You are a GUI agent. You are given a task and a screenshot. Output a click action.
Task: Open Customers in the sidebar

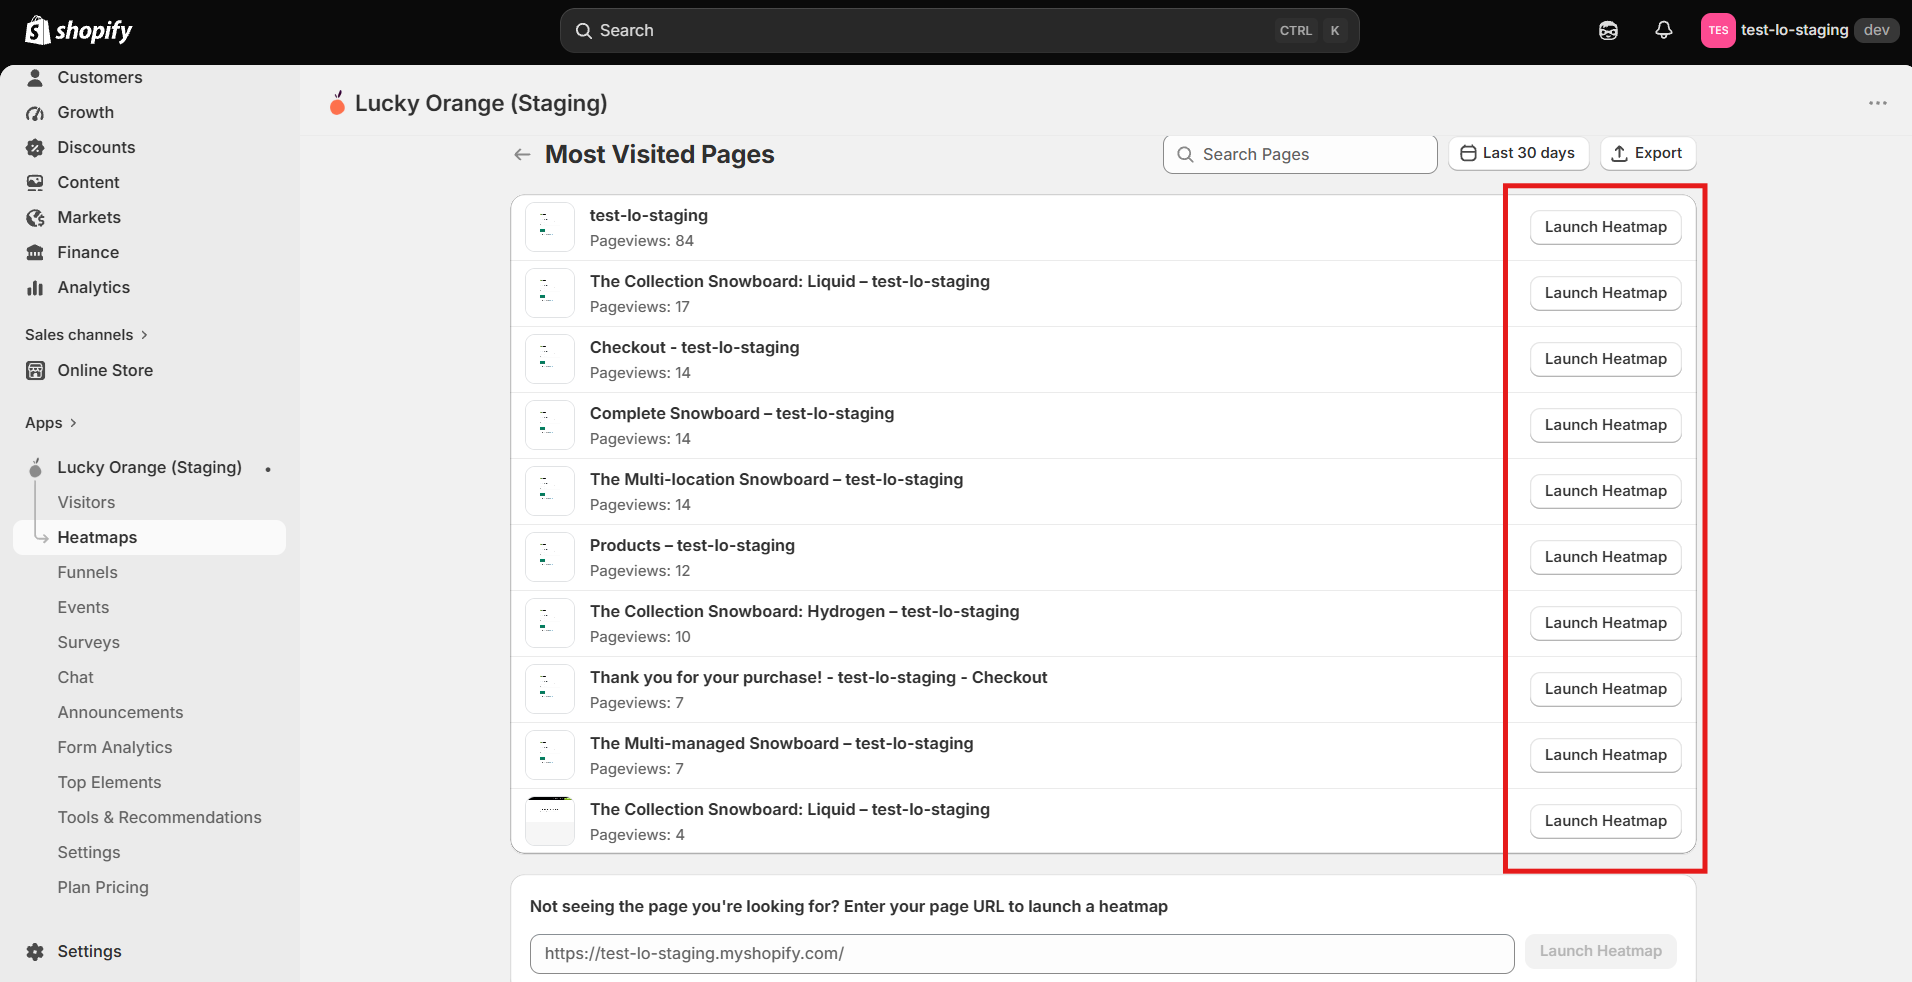pos(99,77)
